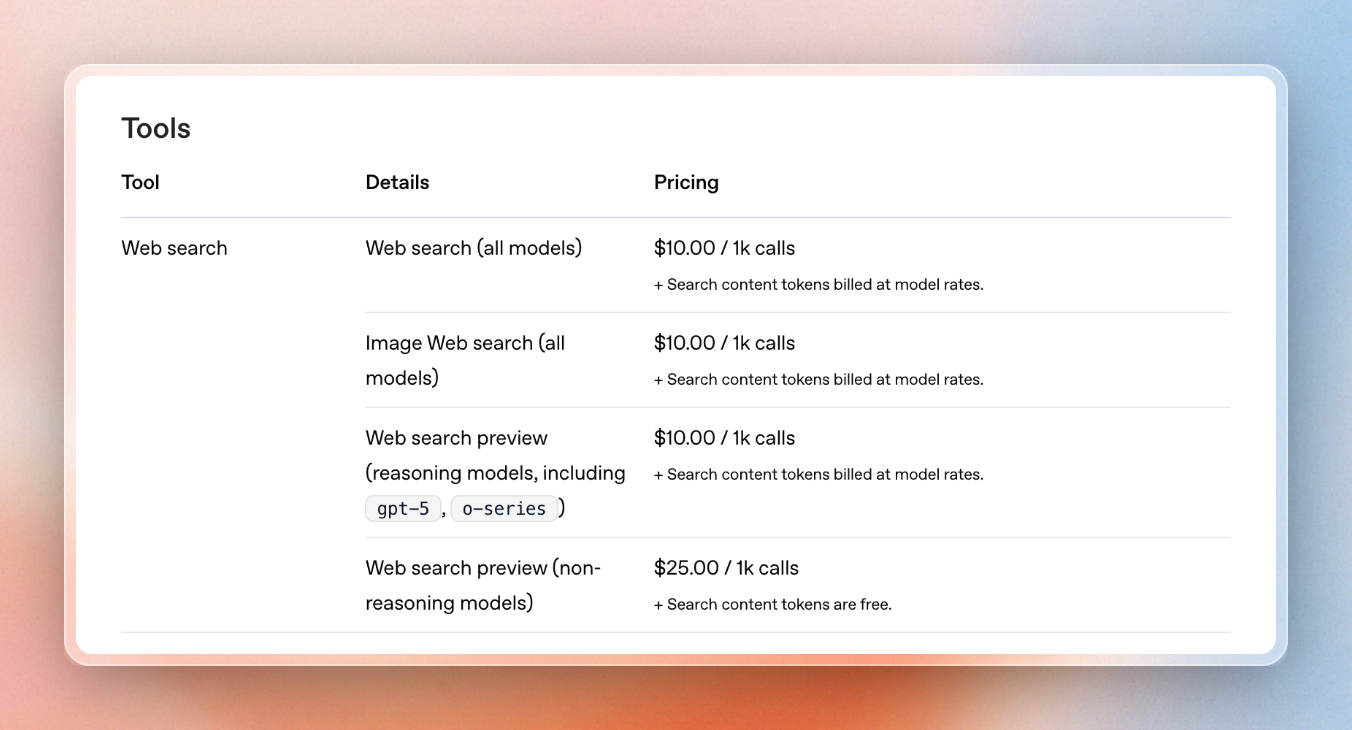Click Web search (all models) detail text
Image resolution: width=1352 pixels, height=730 pixels.
click(473, 248)
